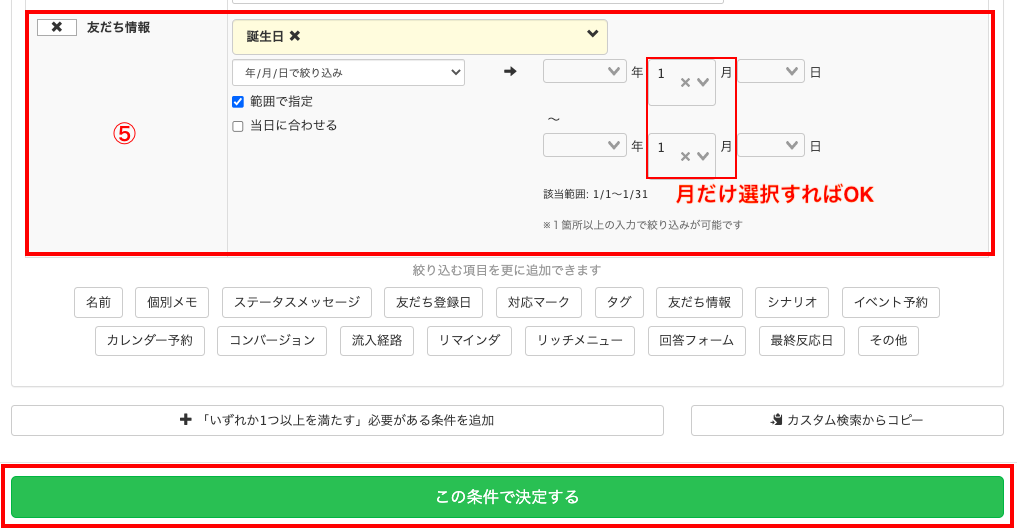Expand the start month dropdown arrow
This screenshot has height=532, width=1025.
[x=703, y=82]
